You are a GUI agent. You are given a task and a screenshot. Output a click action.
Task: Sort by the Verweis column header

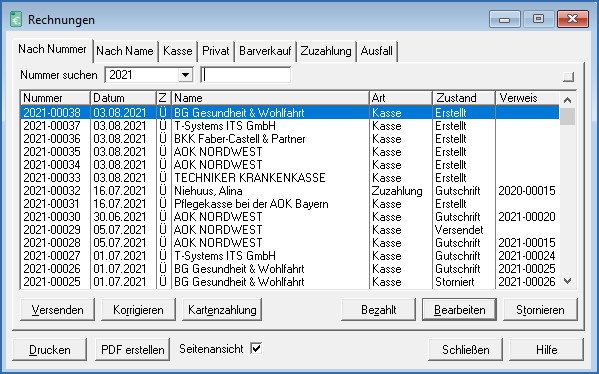(528, 98)
